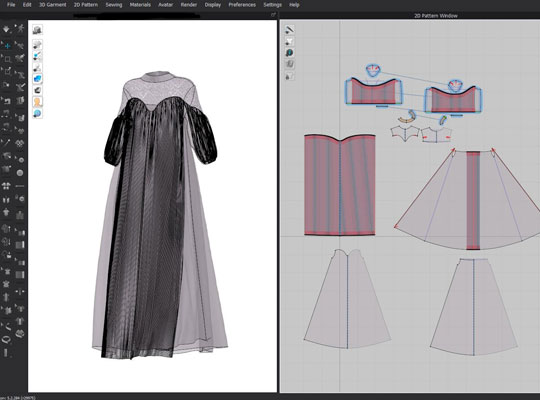Click the dashed-square edit pattern tool
Viewport: 540px width, 400px height.
point(7,58)
